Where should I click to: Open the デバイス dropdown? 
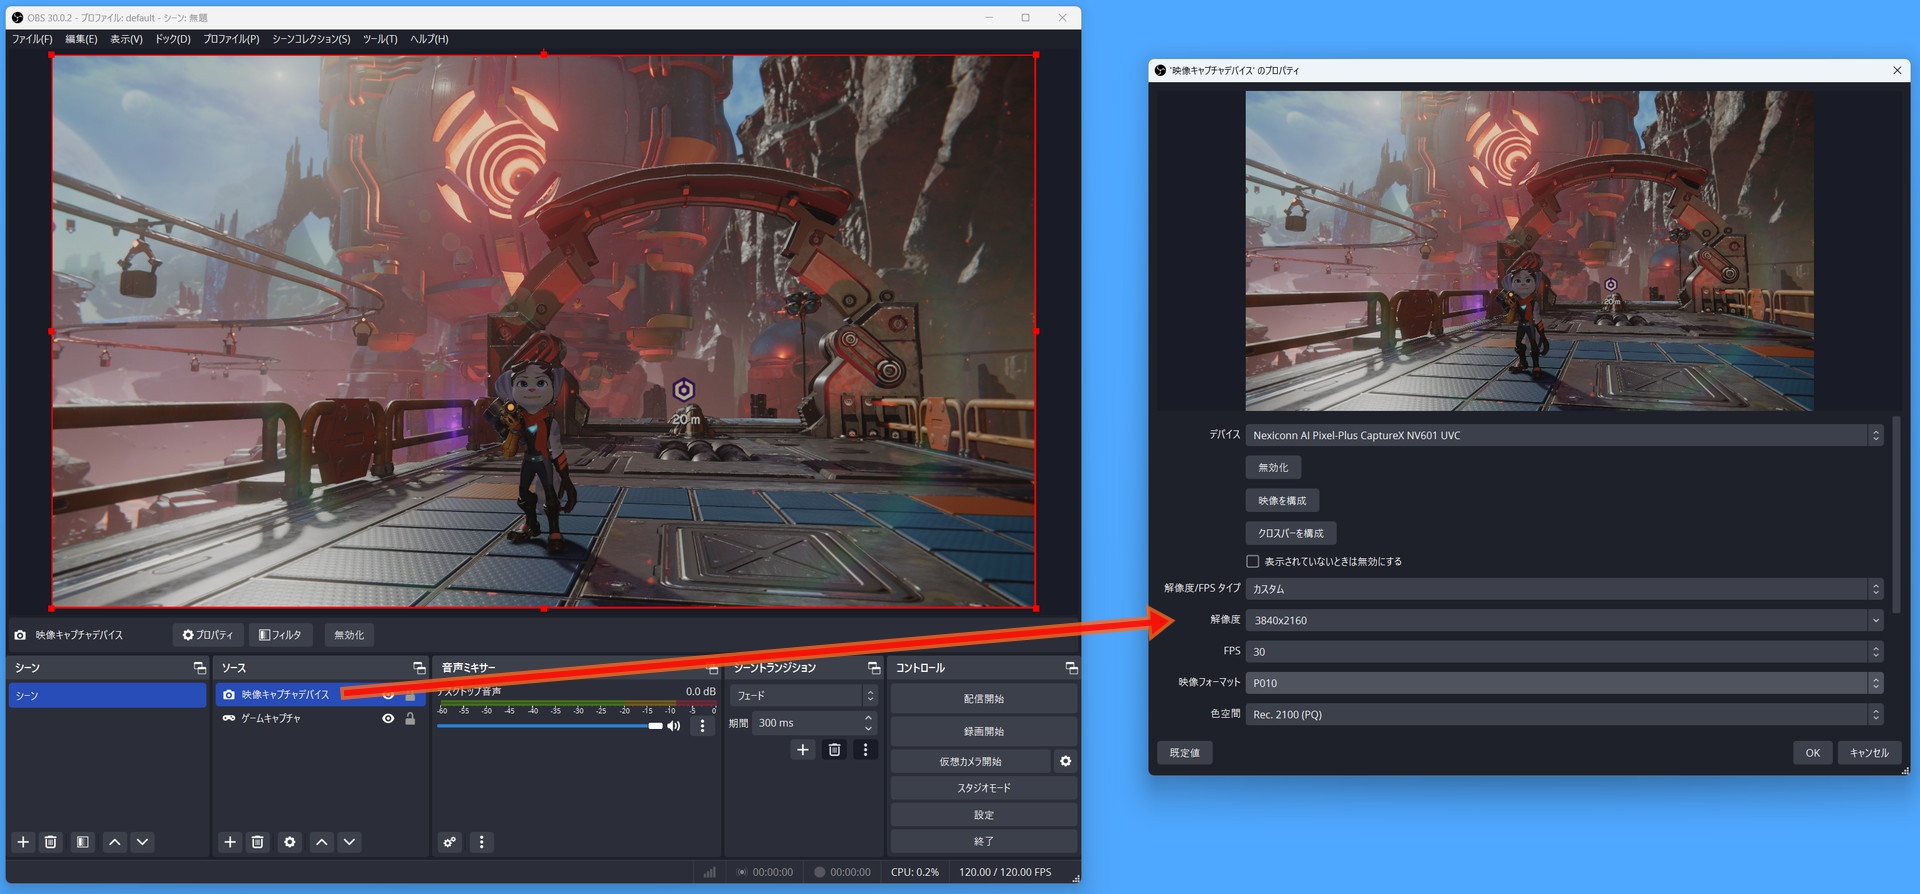pos(1565,435)
